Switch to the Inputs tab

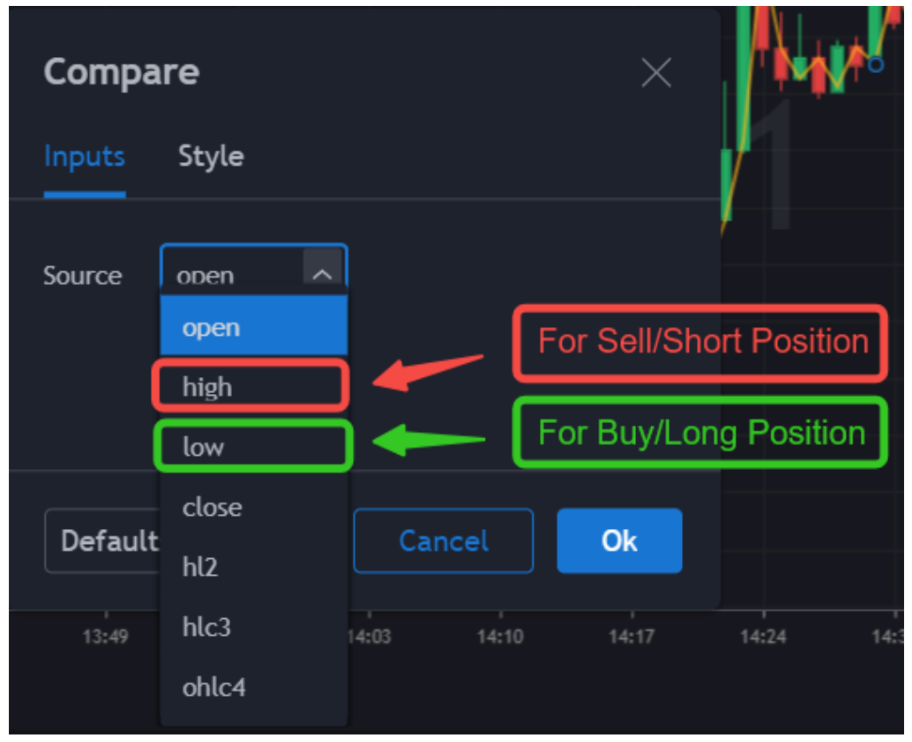point(84,157)
